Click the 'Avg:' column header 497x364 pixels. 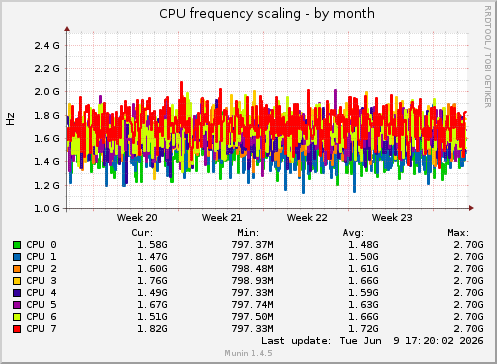353,233
